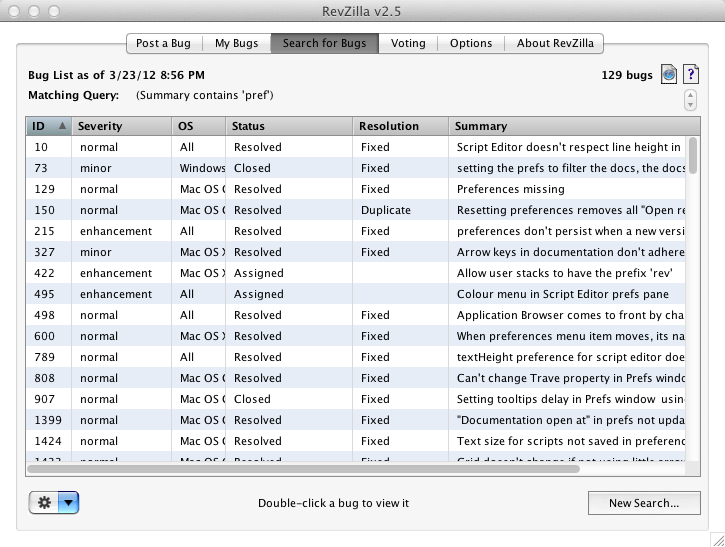Image resolution: width=725 pixels, height=547 pixels.
Task: Click 'Duplicate' resolution in bug 150 row
Action: (x=386, y=210)
